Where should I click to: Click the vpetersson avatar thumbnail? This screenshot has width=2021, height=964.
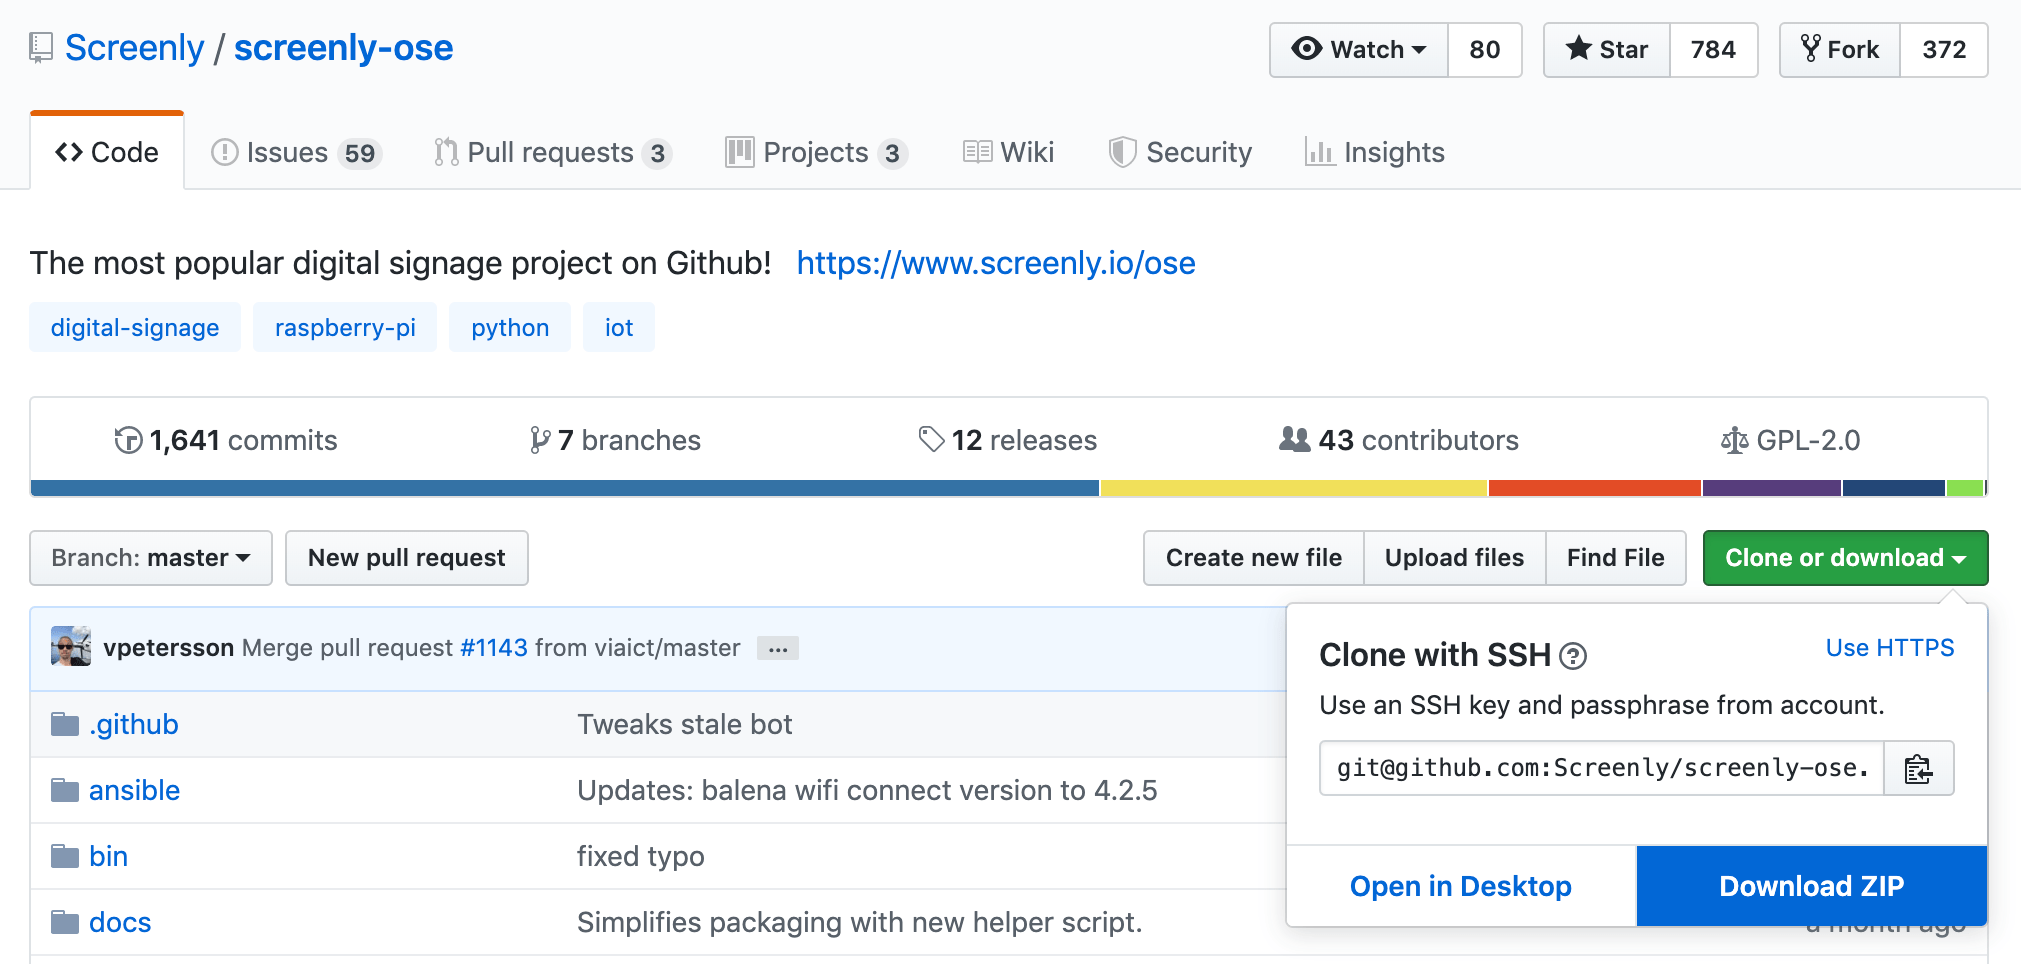(x=71, y=647)
